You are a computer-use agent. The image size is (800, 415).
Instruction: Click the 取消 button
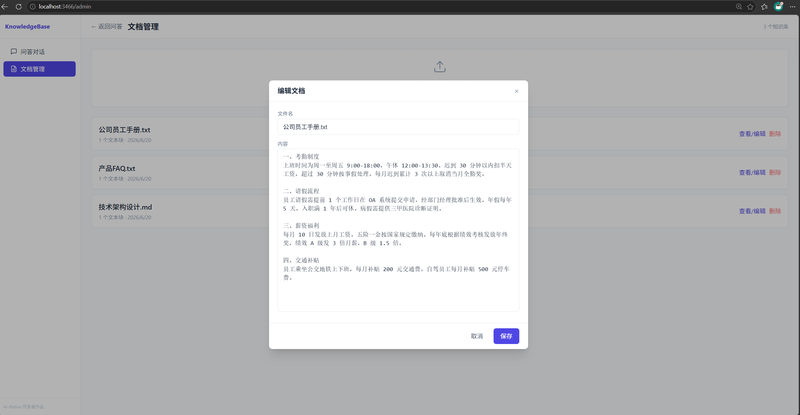pos(477,336)
